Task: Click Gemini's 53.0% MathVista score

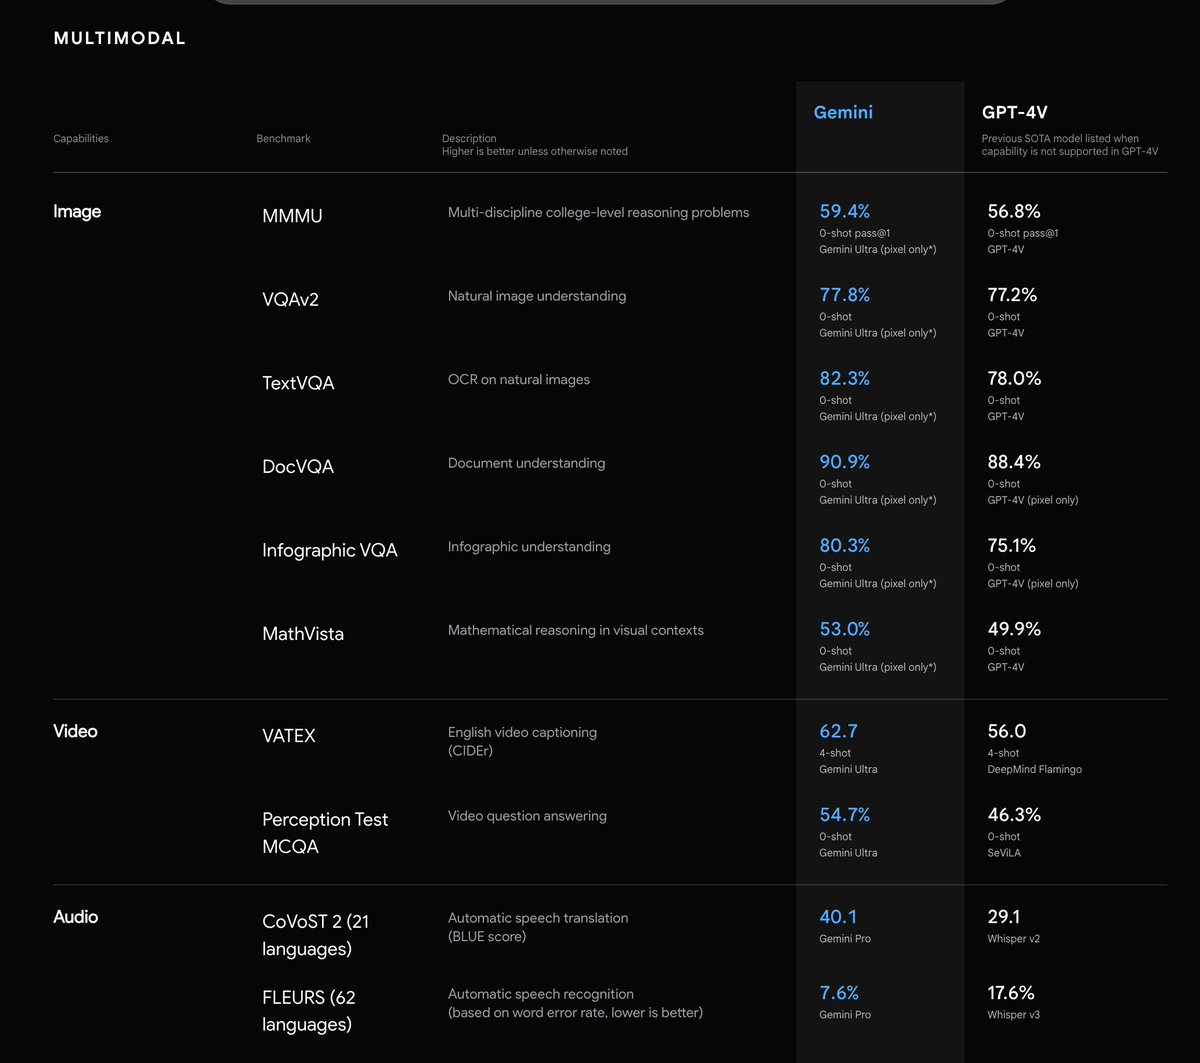Action: click(845, 630)
